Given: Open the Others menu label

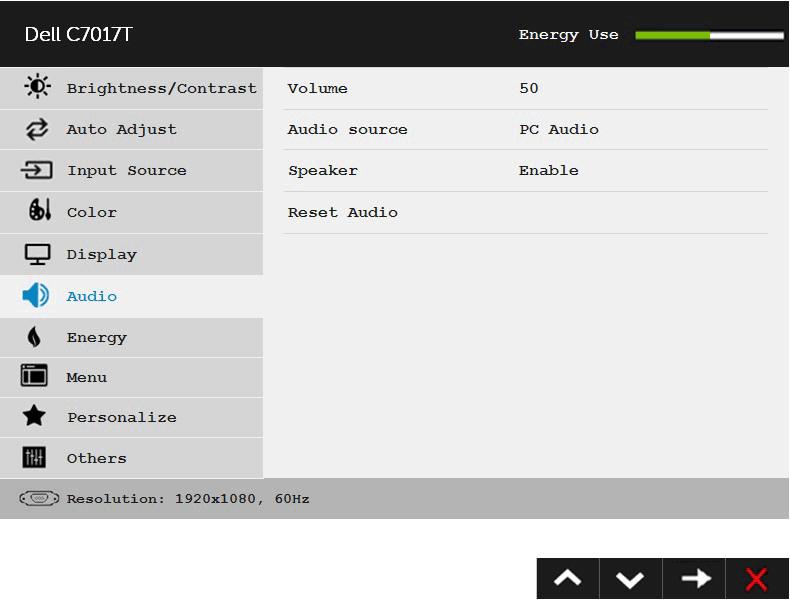Looking at the screenshot, I should point(97,458).
